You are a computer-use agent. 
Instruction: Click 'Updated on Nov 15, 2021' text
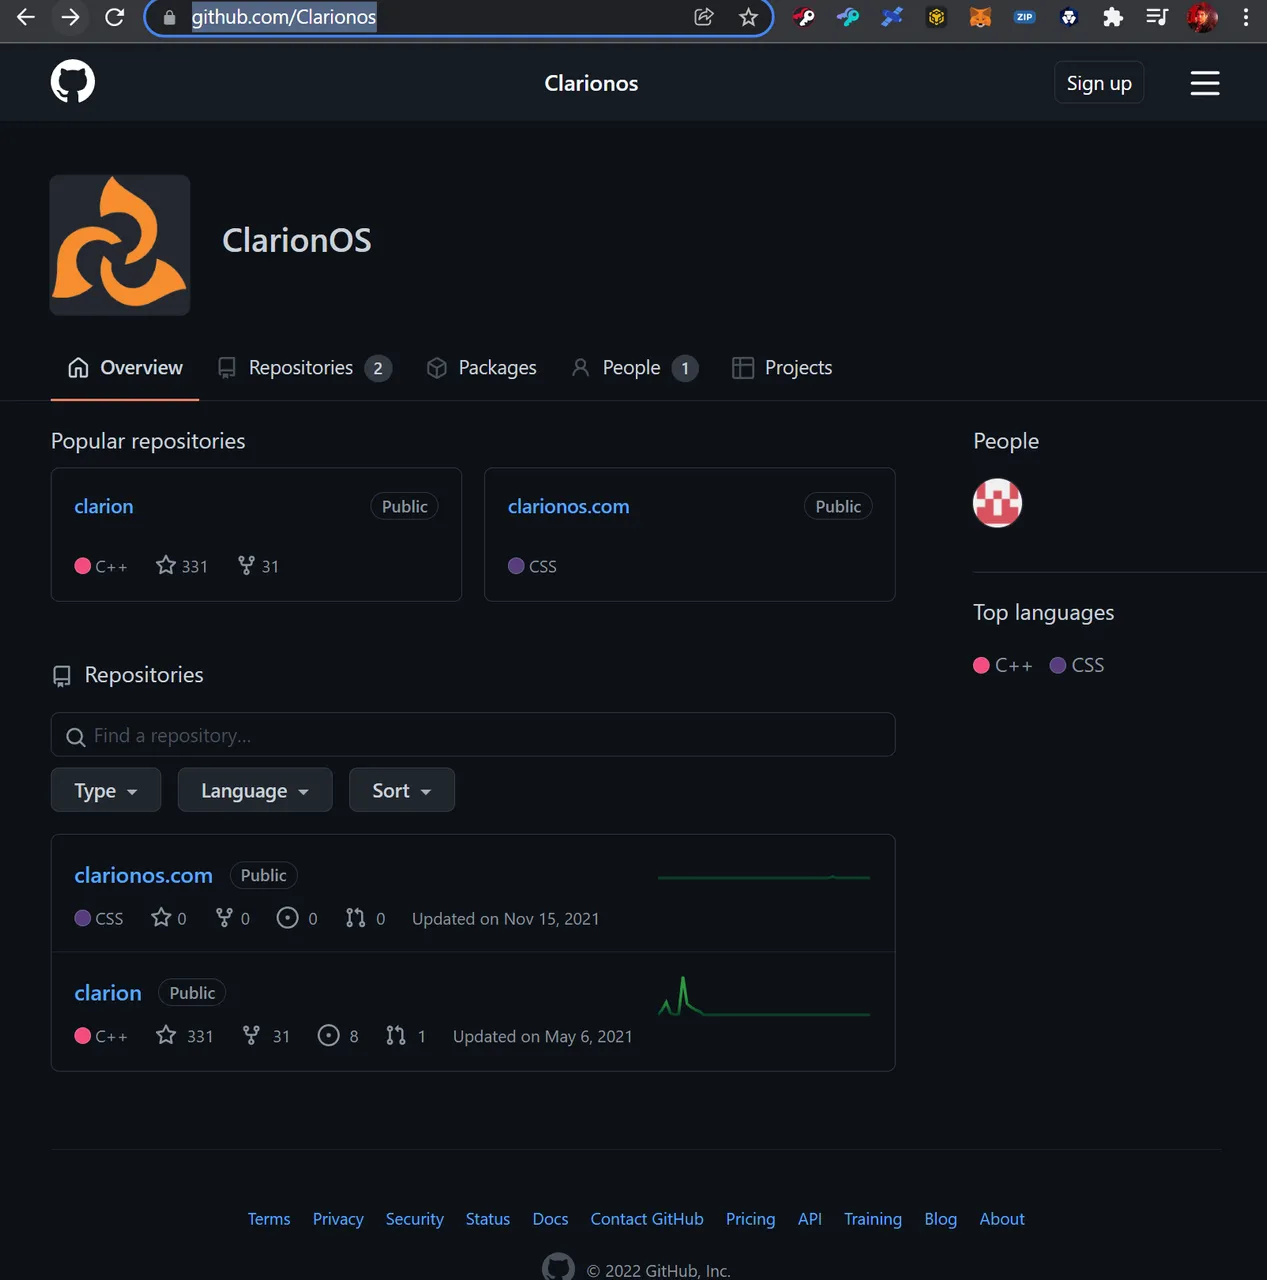click(x=506, y=919)
